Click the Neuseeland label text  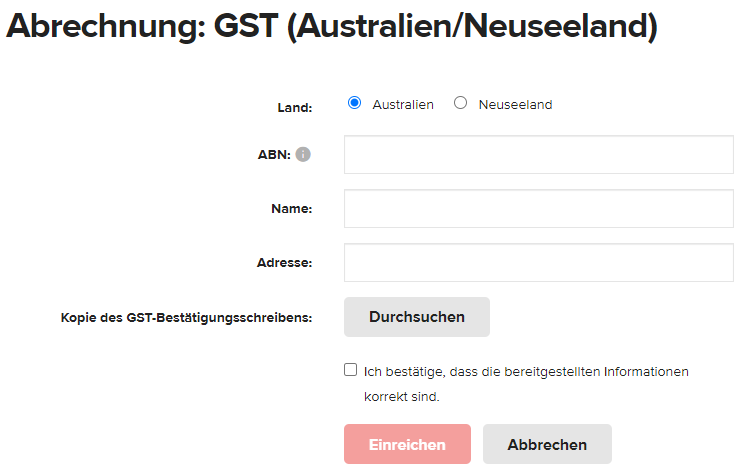pyautogui.click(x=515, y=104)
